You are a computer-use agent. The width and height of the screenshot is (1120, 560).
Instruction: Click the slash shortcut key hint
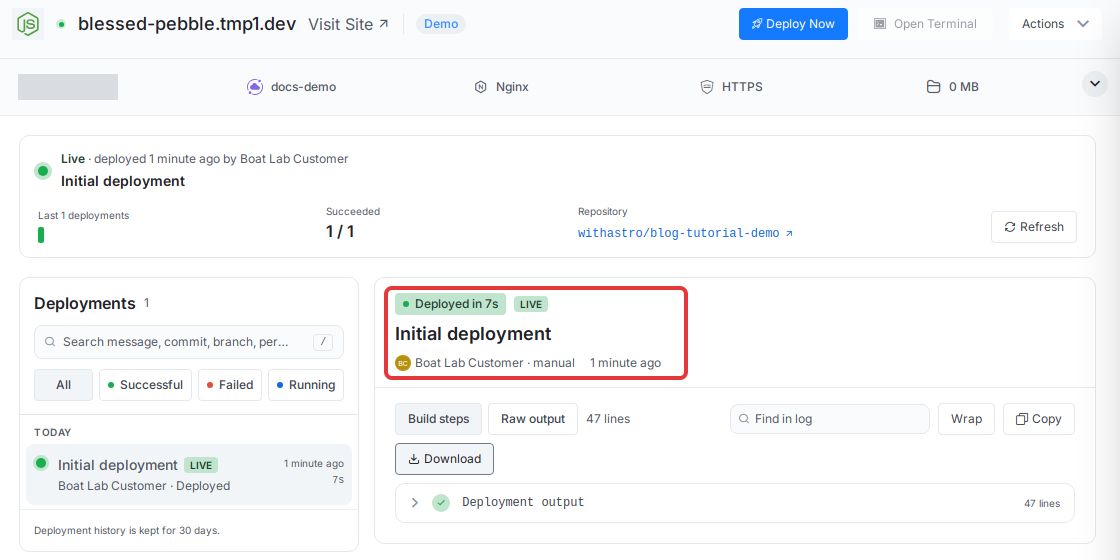(323, 342)
